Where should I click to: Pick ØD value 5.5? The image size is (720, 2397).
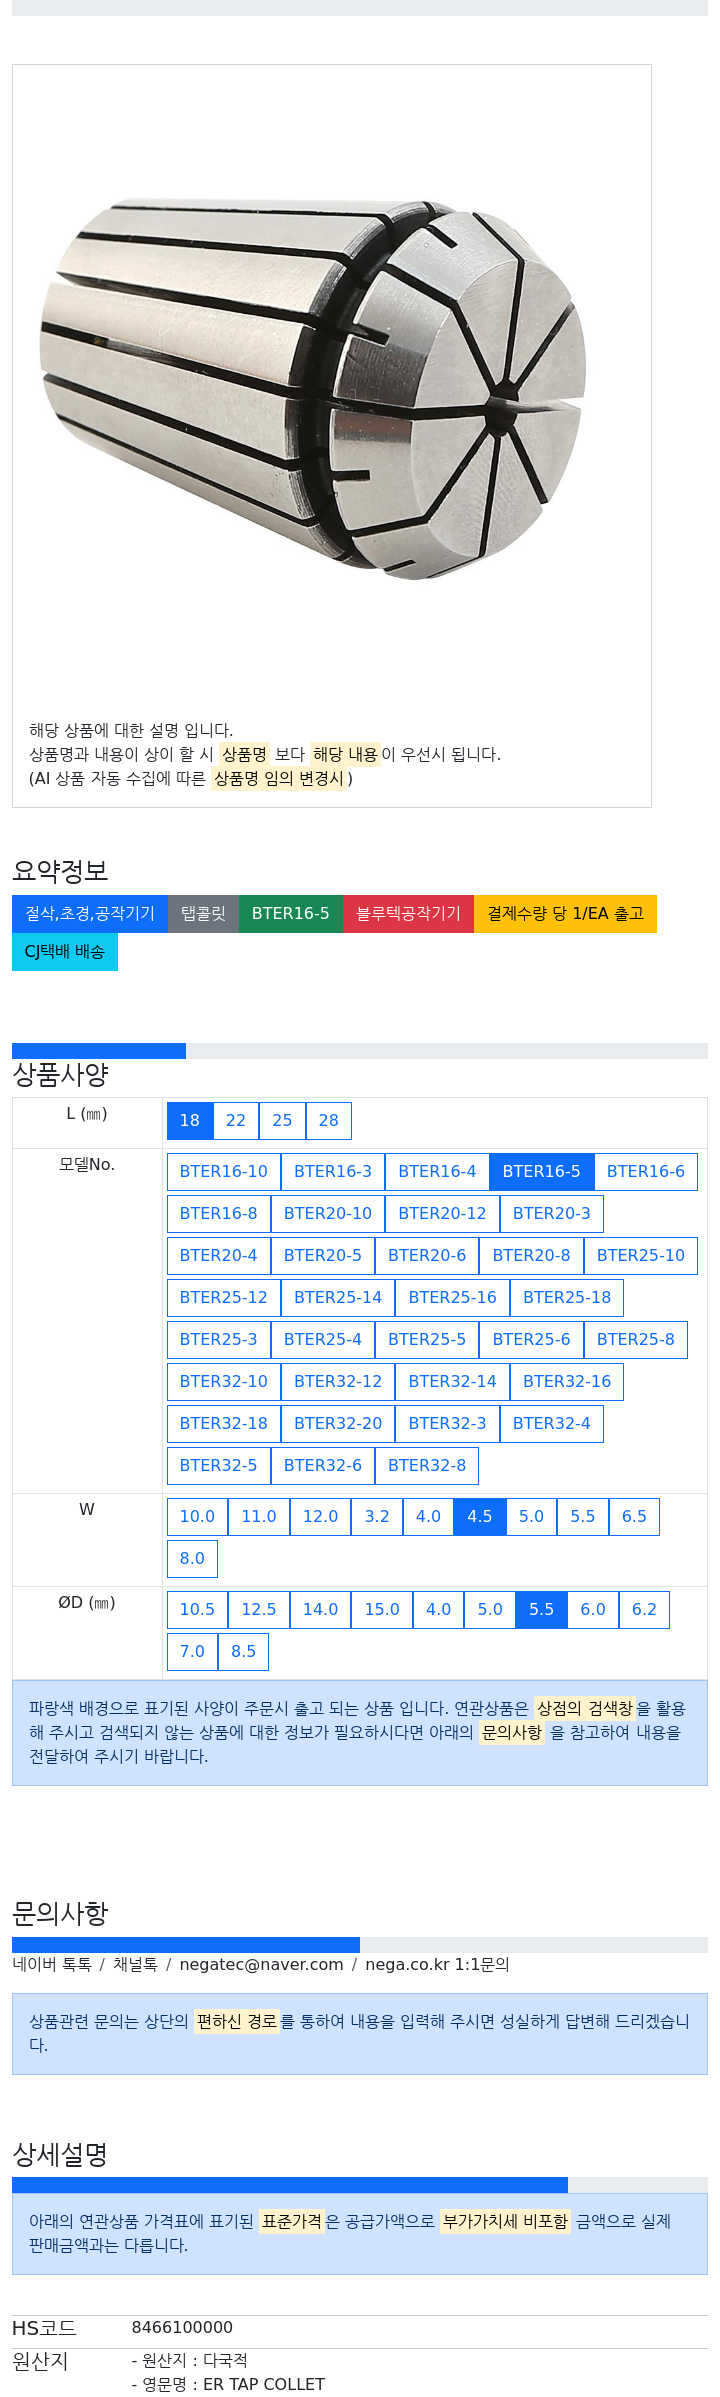coord(542,1609)
